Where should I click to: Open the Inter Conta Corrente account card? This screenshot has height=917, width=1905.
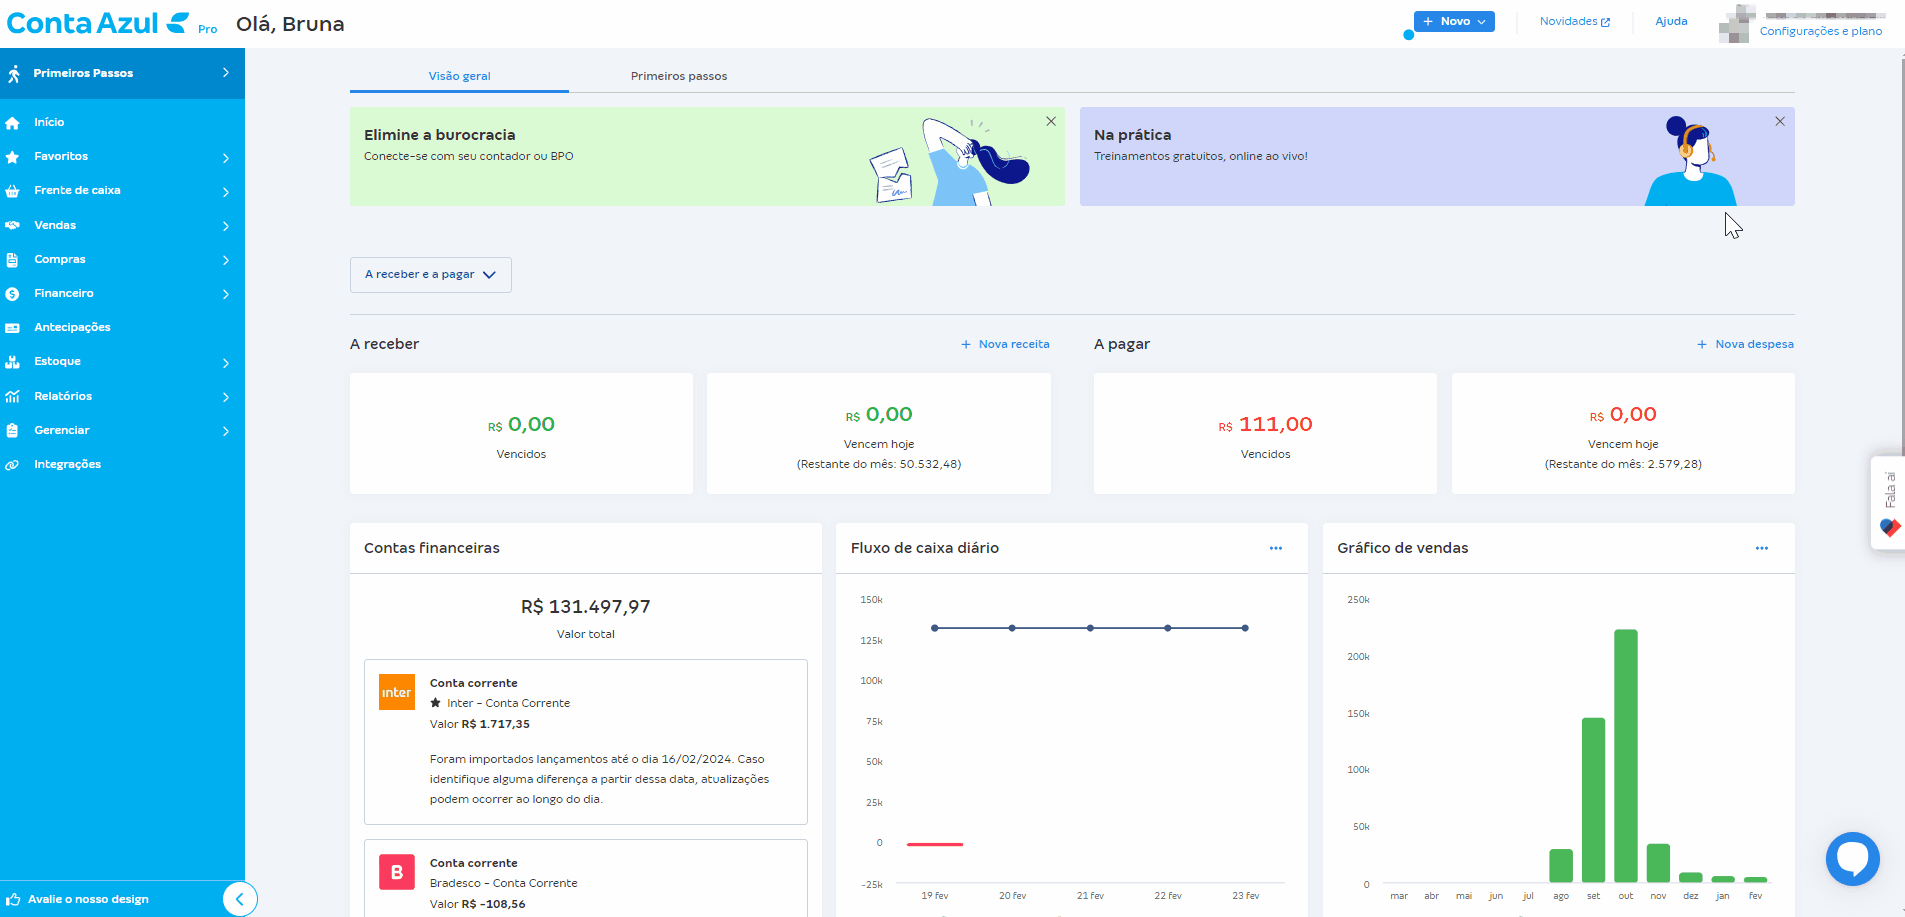tap(585, 741)
